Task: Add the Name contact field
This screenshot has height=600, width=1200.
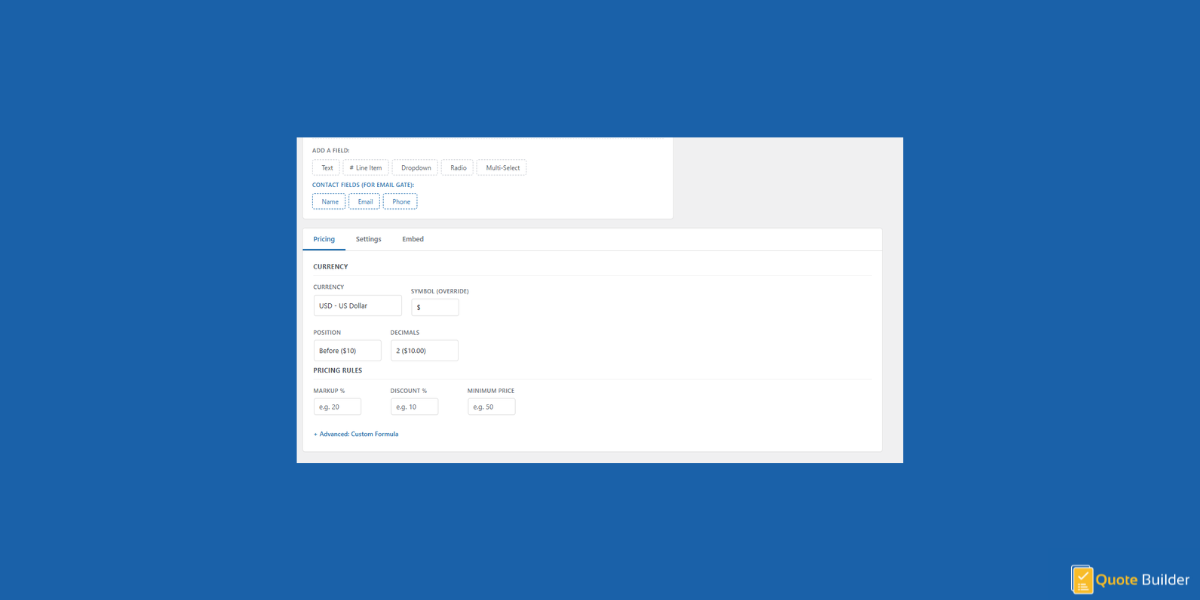Action: tap(329, 201)
